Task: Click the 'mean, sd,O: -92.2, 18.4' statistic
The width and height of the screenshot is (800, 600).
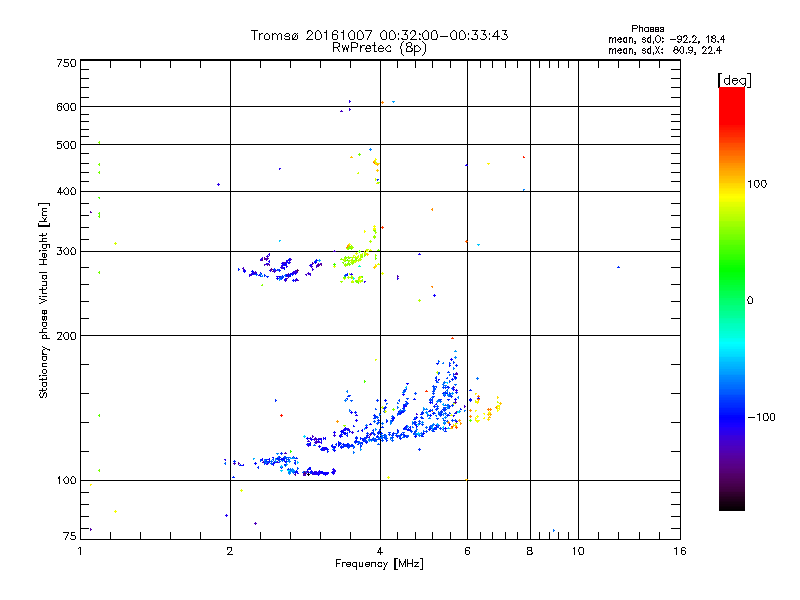Action: coord(666,39)
